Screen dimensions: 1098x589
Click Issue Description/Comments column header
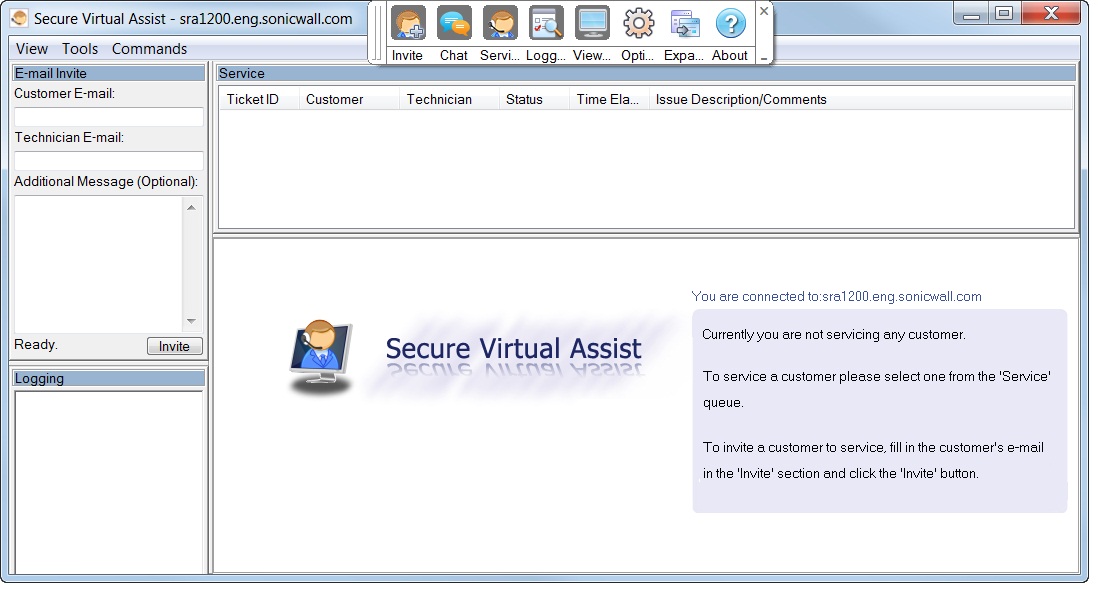click(861, 99)
